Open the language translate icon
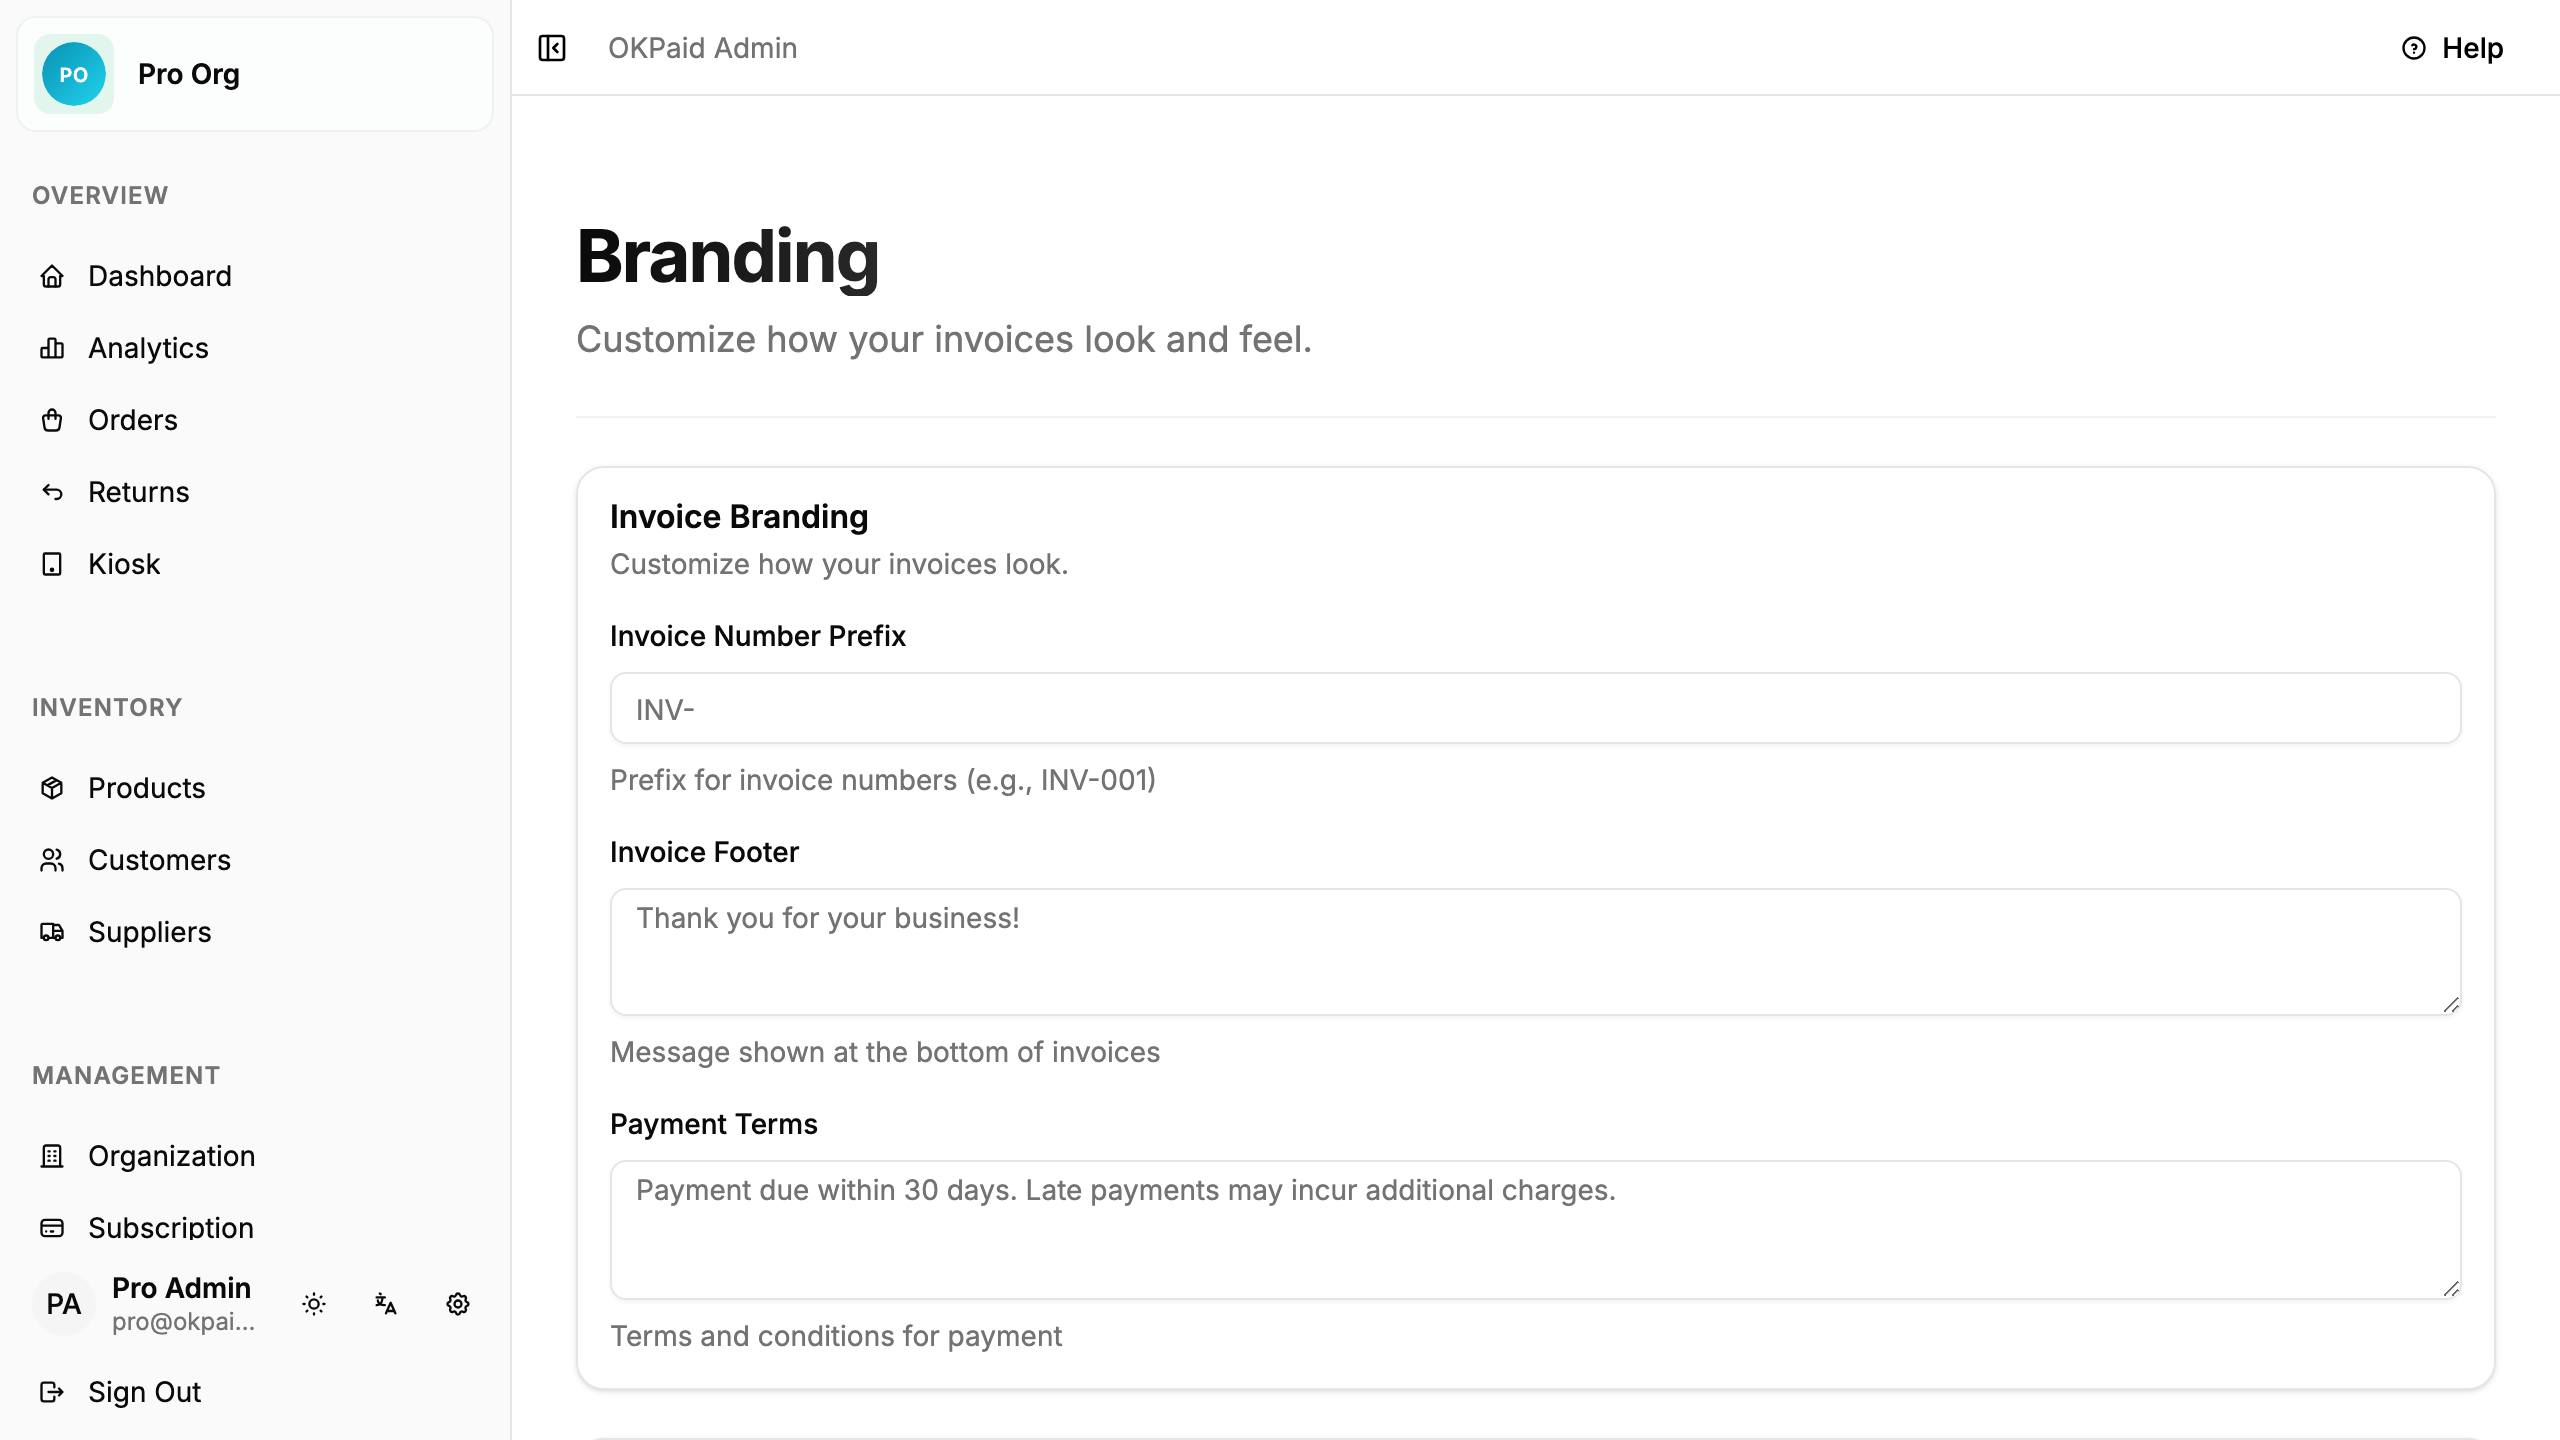The height and width of the screenshot is (1440, 2560). pos(386,1304)
